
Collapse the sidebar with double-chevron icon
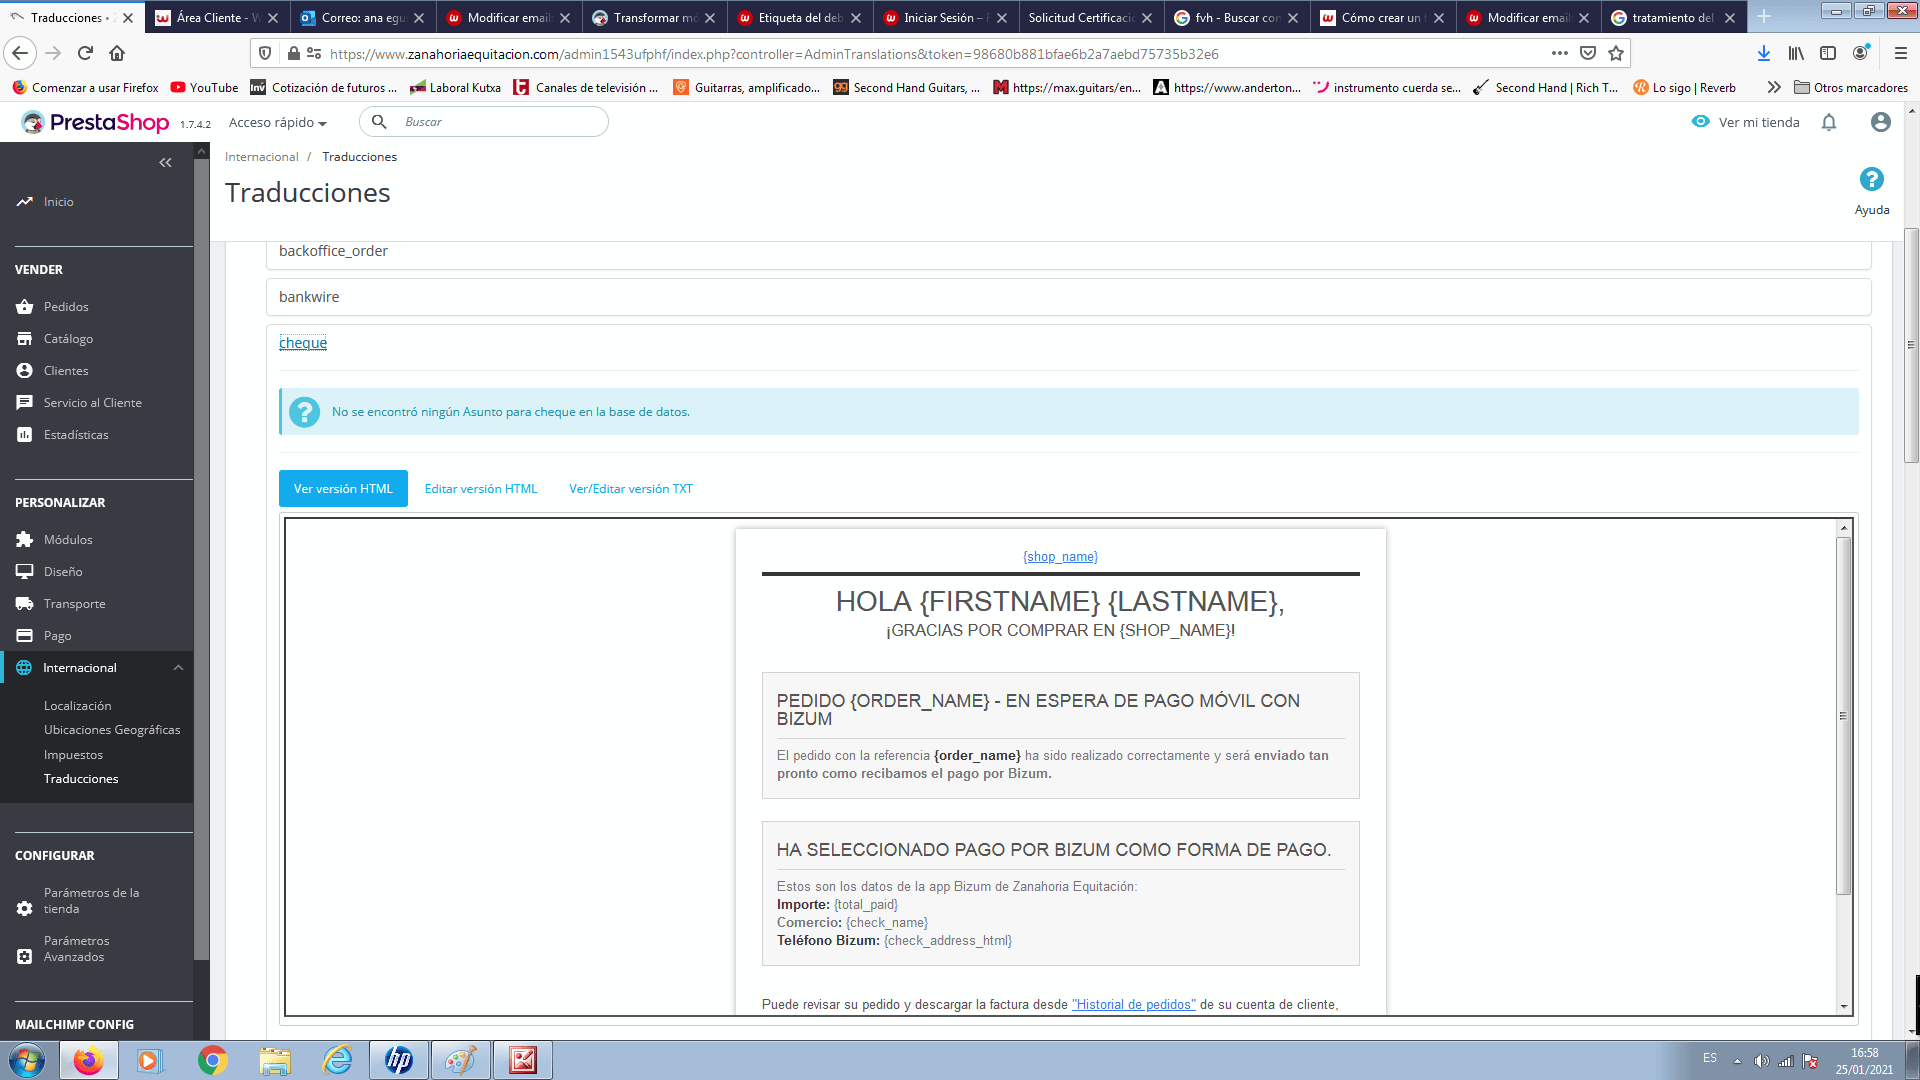click(x=165, y=163)
